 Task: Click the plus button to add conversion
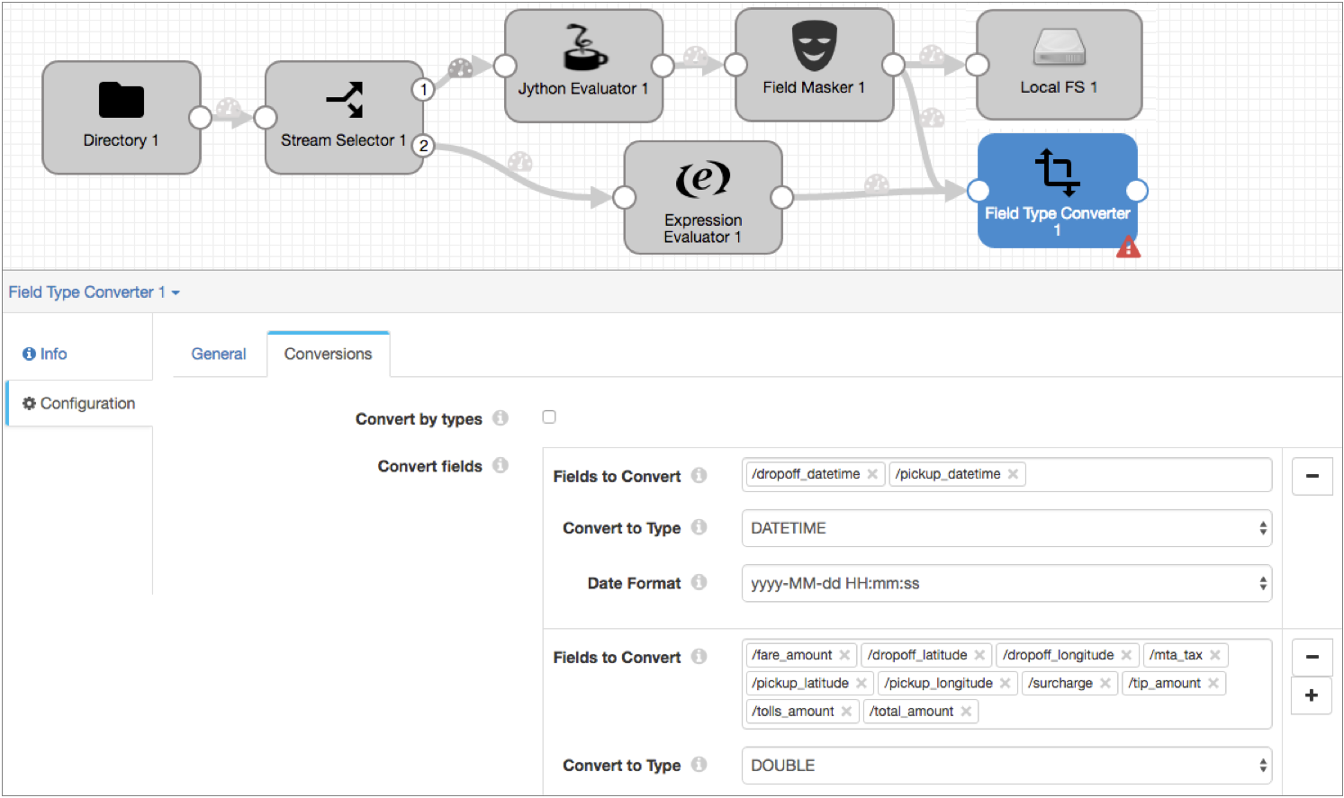1312,695
